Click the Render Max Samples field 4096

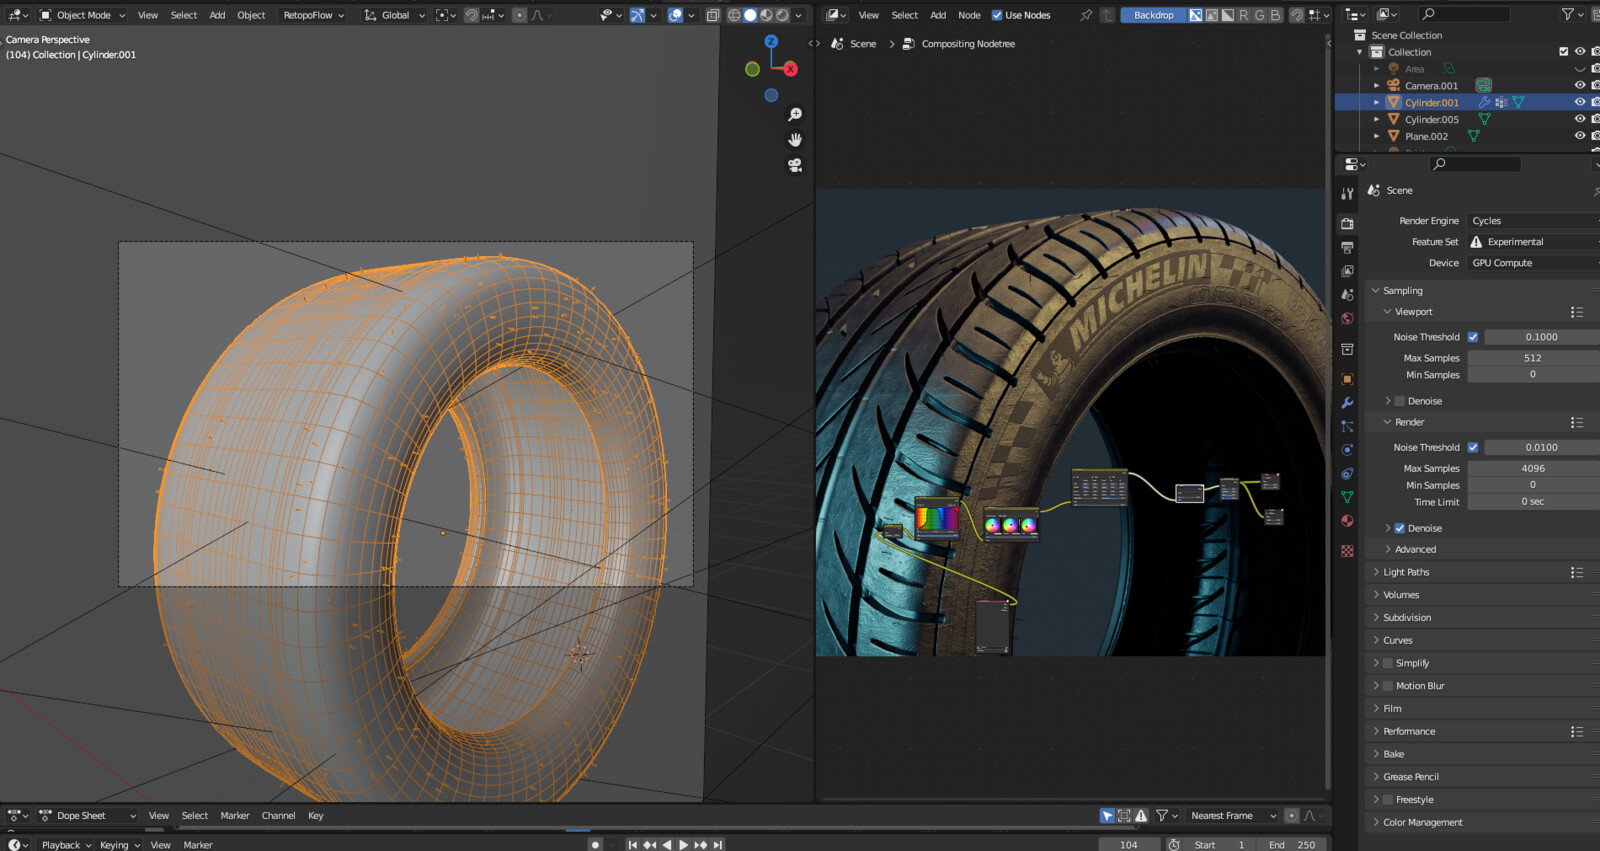[x=1533, y=468]
